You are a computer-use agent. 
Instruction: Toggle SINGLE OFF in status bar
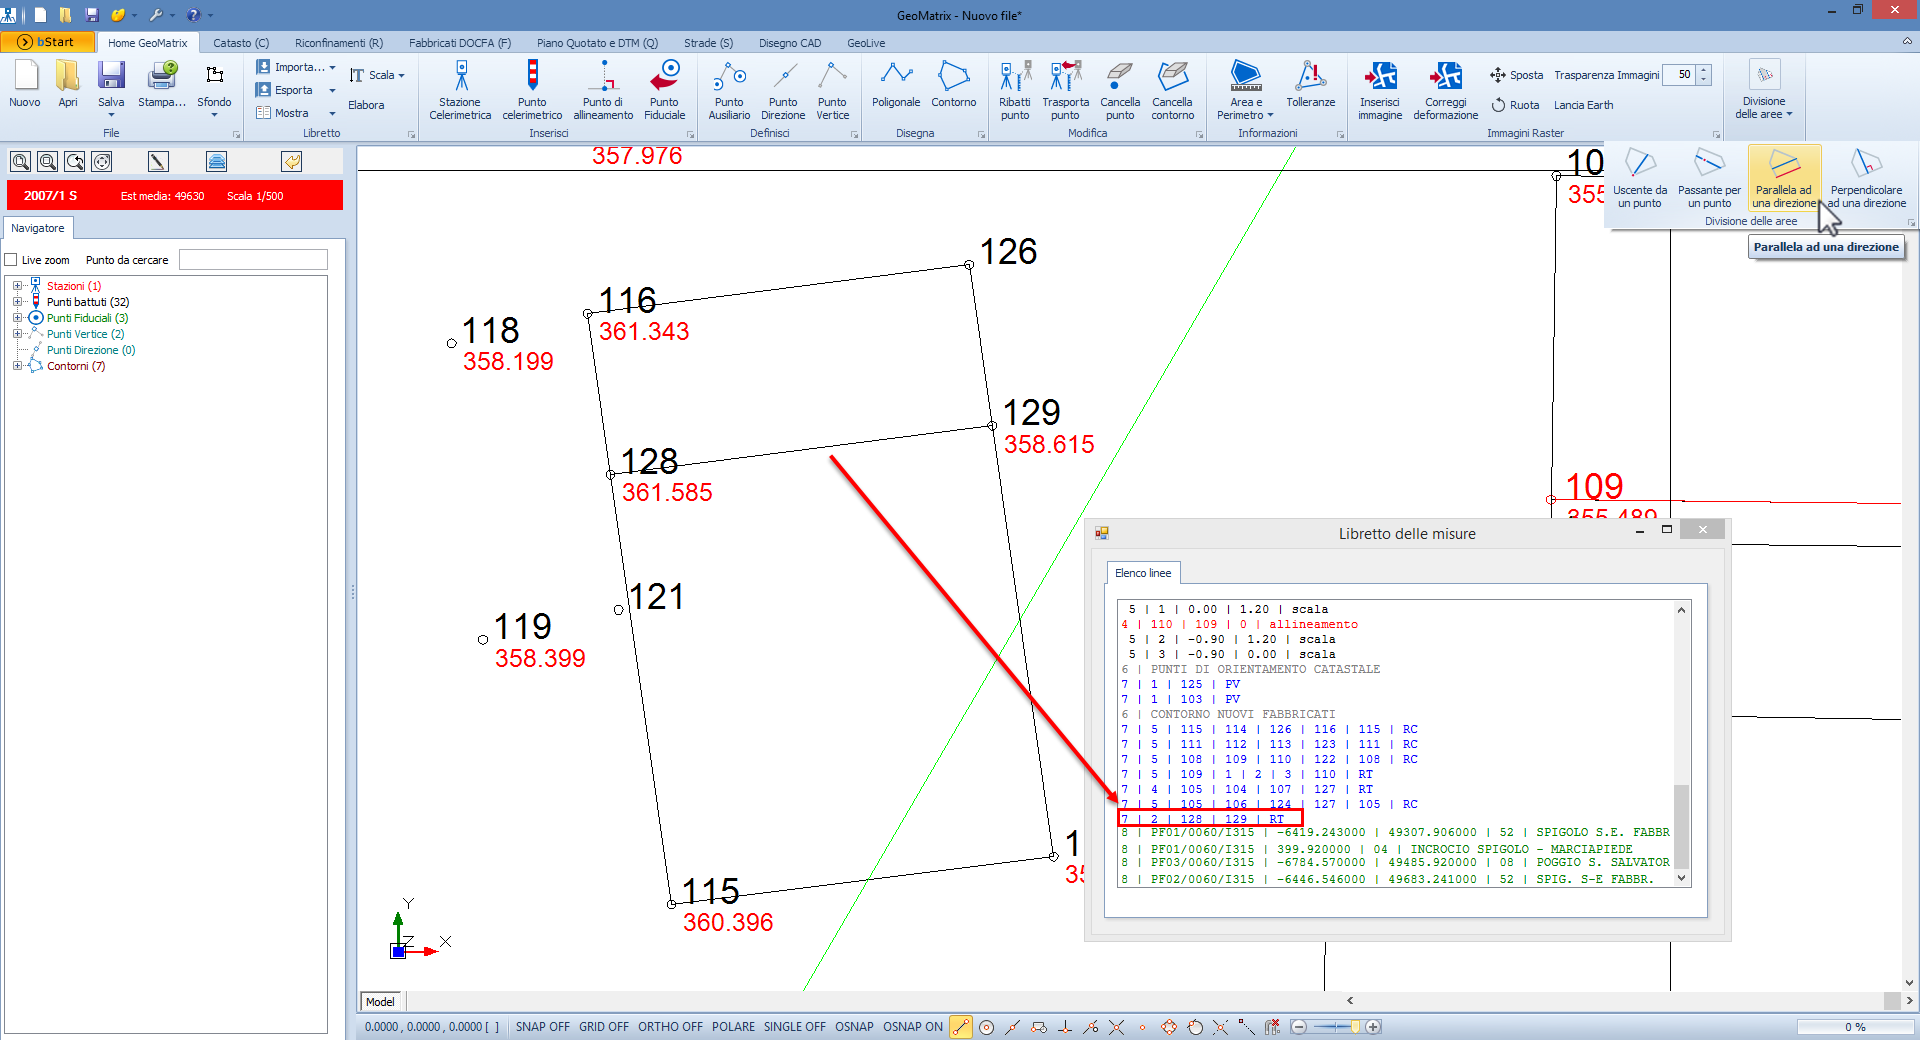click(795, 1027)
